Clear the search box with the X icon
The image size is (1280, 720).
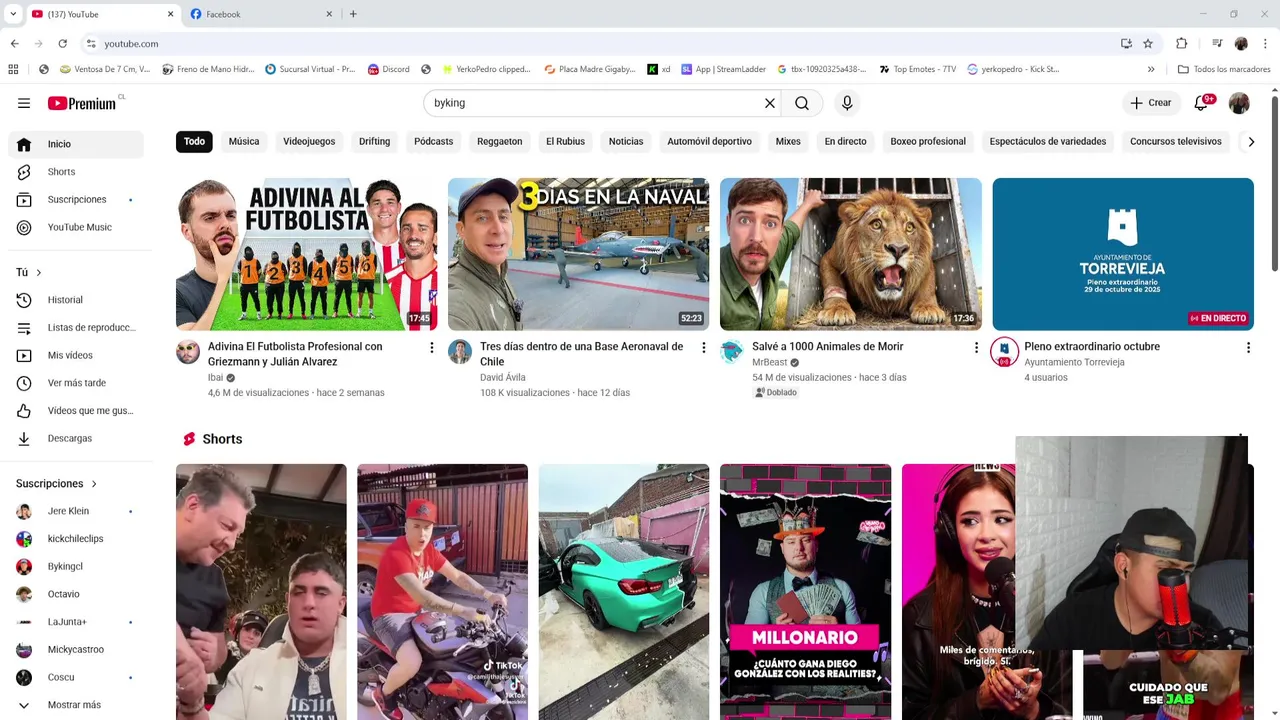[770, 103]
